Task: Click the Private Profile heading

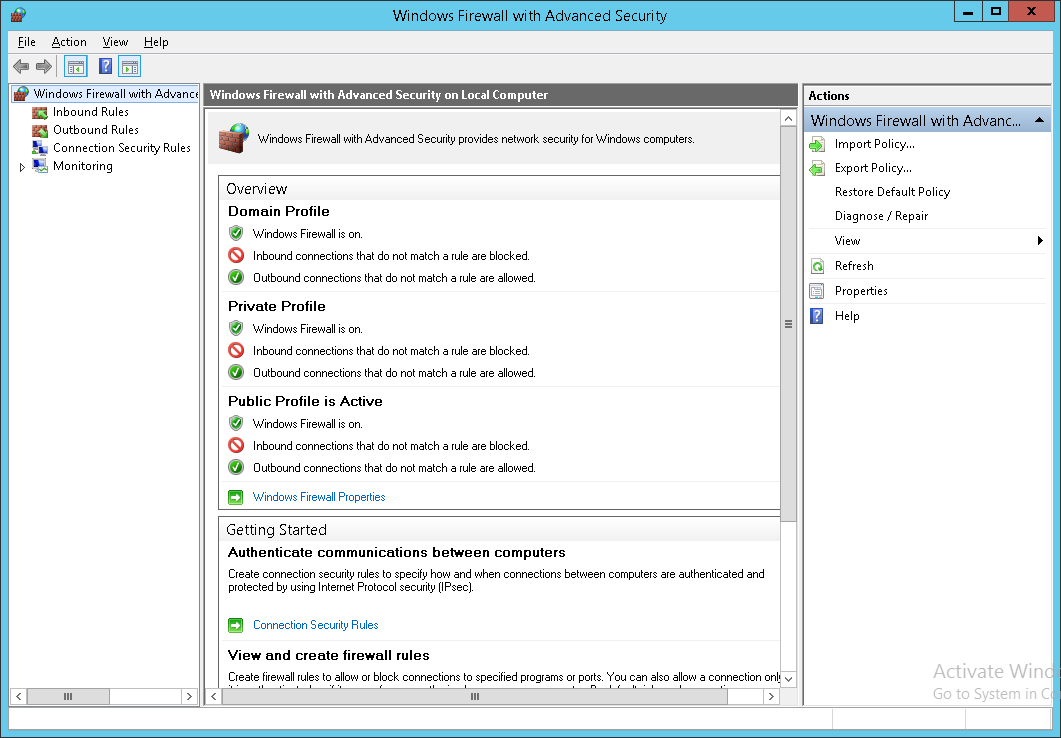Action: [x=277, y=306]
